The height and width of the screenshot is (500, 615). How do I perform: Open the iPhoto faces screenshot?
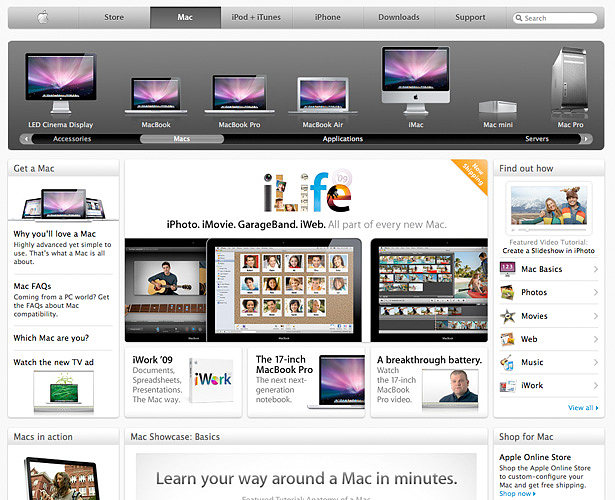(284, 290)
